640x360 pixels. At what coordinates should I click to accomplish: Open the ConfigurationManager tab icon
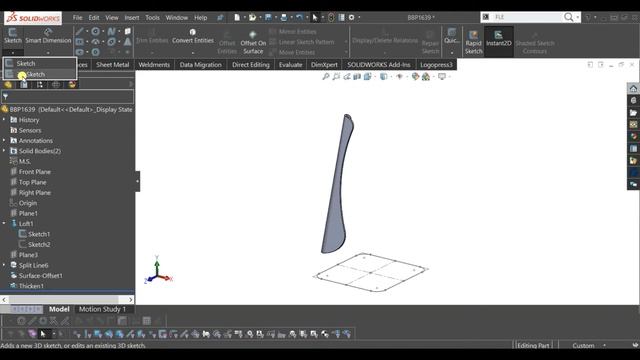(x=40, y=84)
